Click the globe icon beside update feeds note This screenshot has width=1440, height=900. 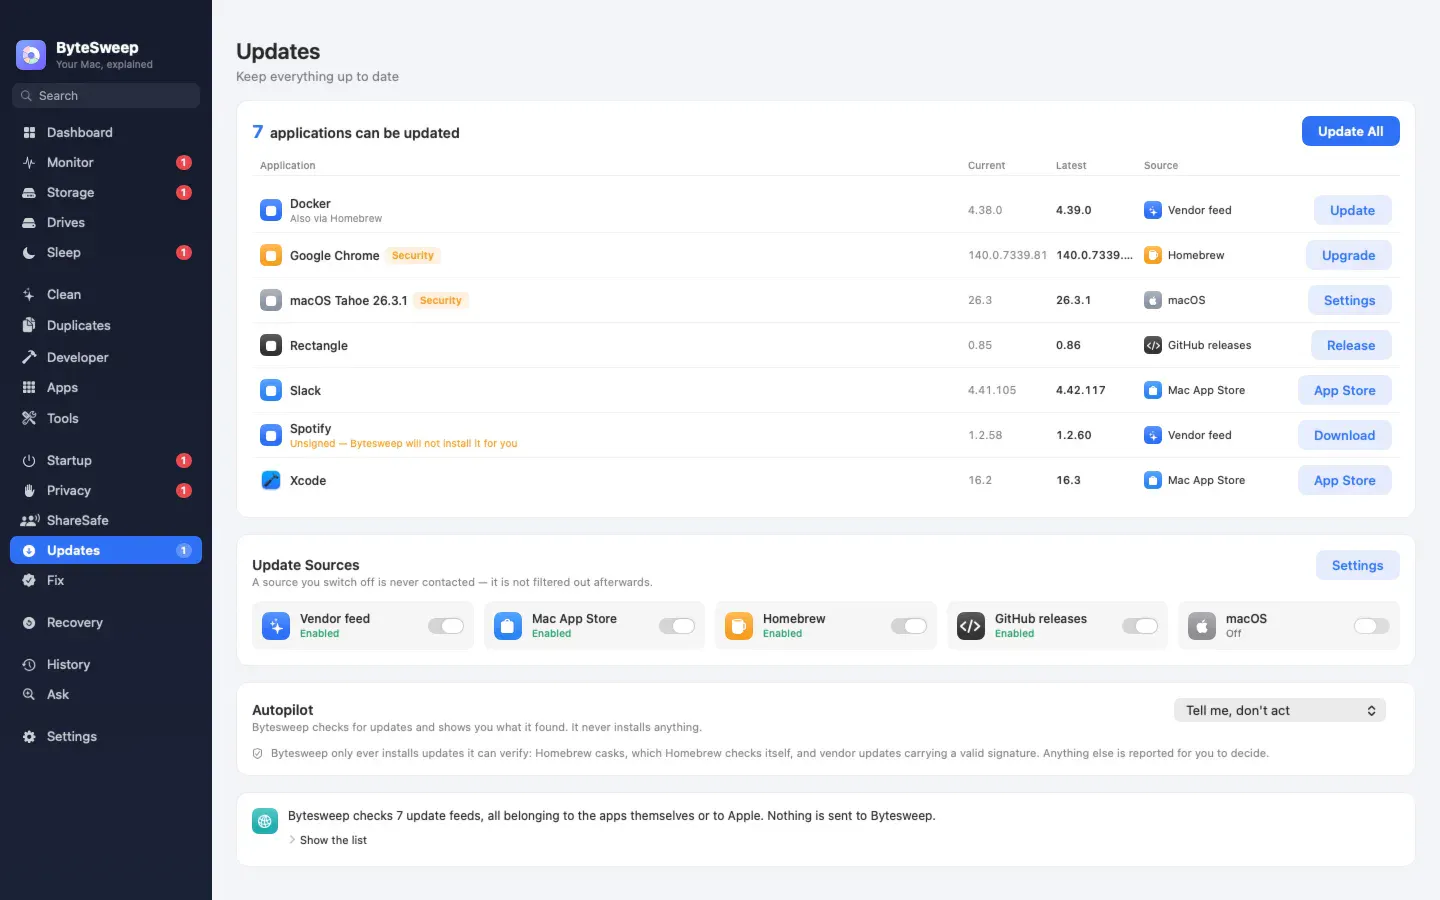coord(265,821)
